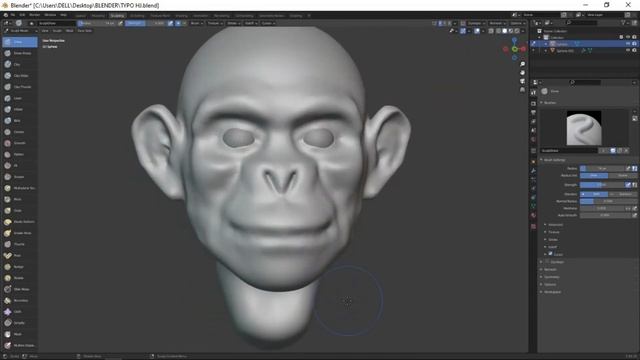Hide the selected Sphere object with eye icon
Screen dimensions: 640x360
(628, 44)
